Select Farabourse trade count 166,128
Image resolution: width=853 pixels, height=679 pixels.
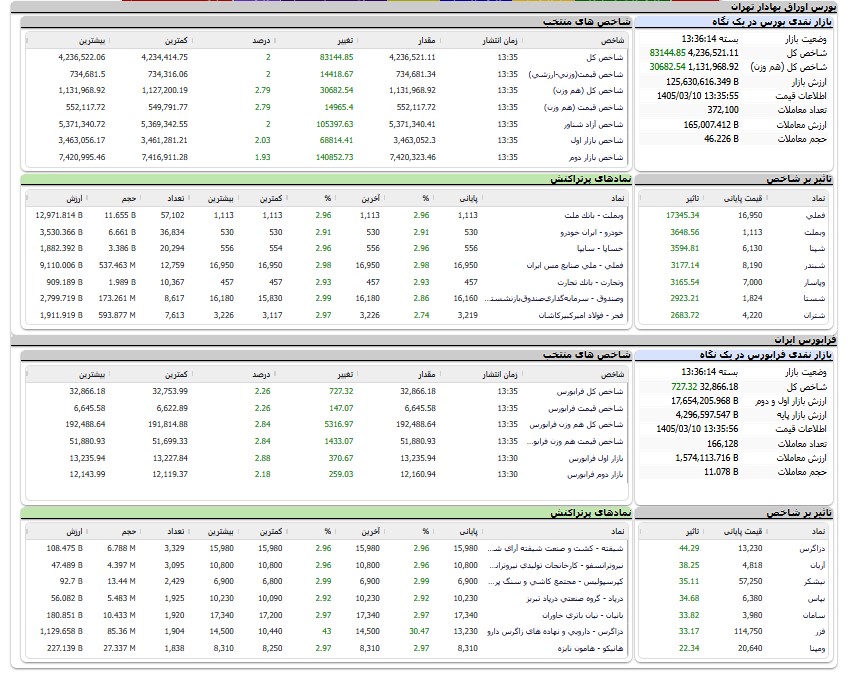[x=722, y=444]
